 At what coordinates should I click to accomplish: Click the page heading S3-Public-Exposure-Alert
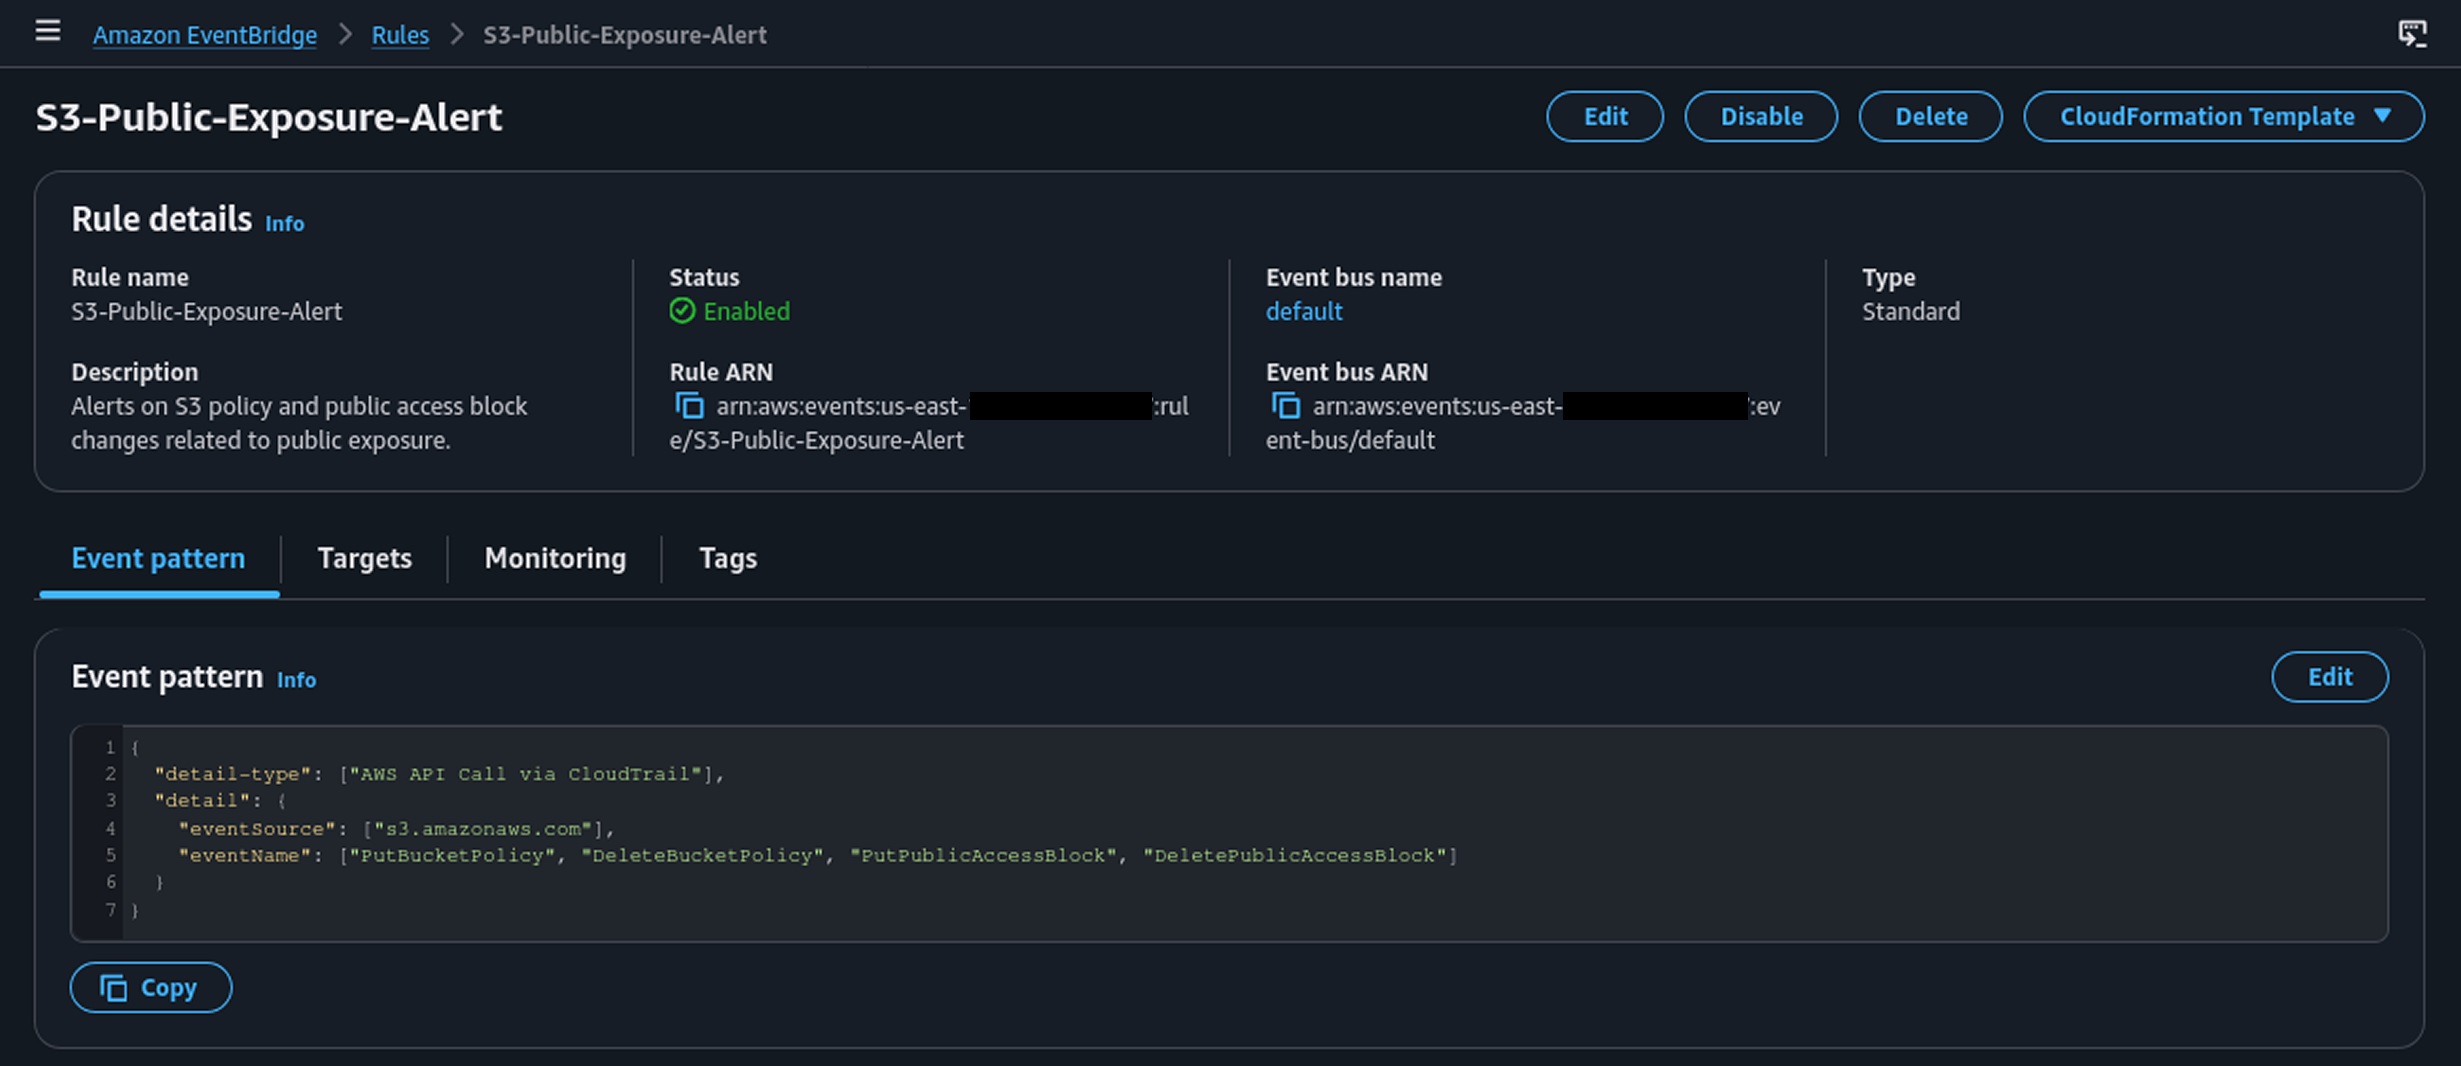coord(269,117)
